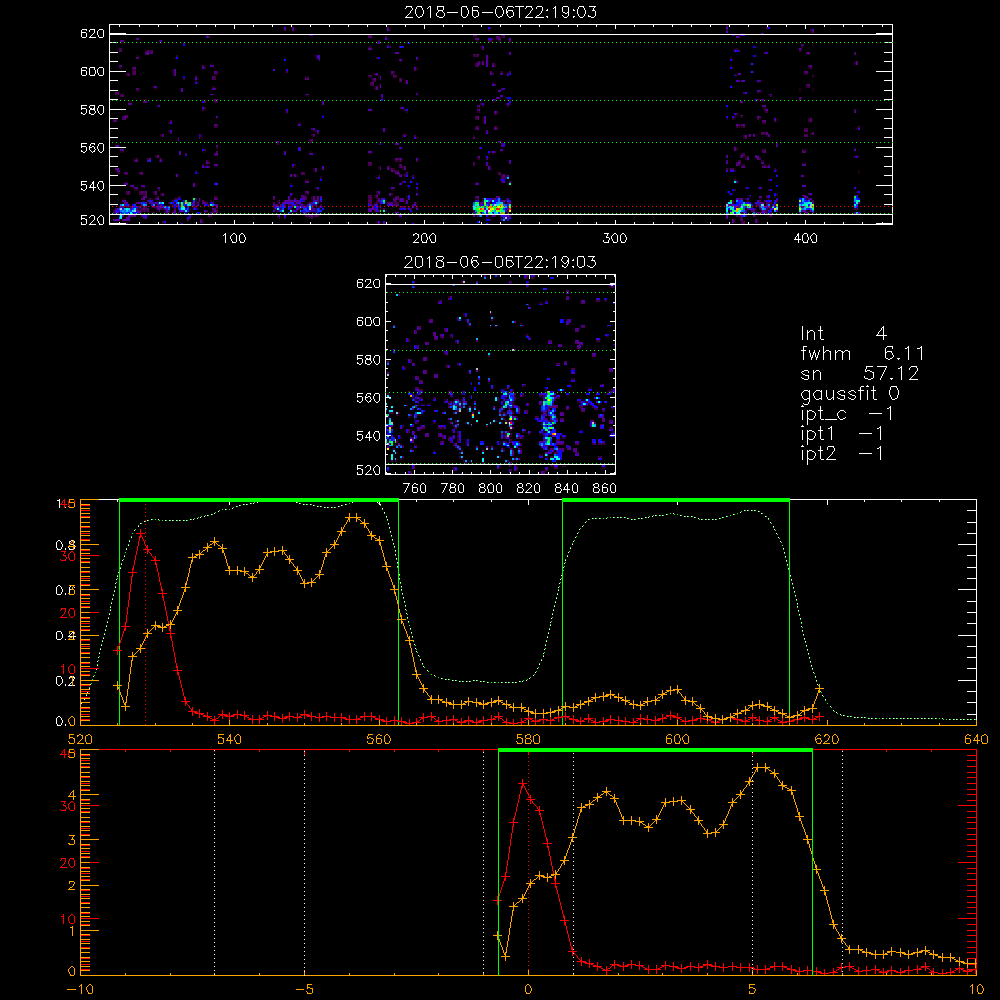Click x-axis label 200 on top plot
This screenshot has width=1000, height=1000.
coord(424,239)
